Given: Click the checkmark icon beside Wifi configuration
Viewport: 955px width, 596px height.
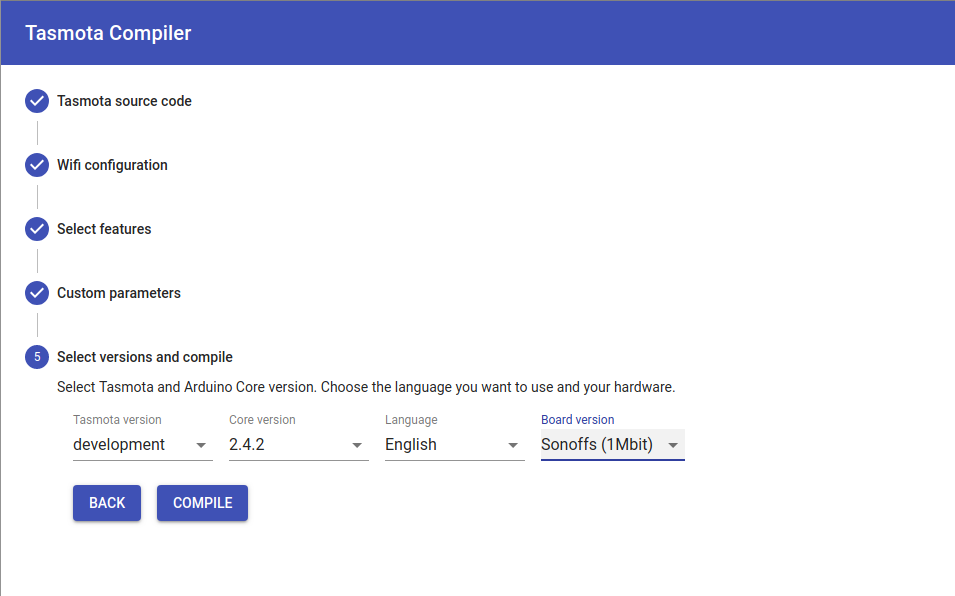Looking at the screenshot, I should pyautogui.click(x=37, y=165).
